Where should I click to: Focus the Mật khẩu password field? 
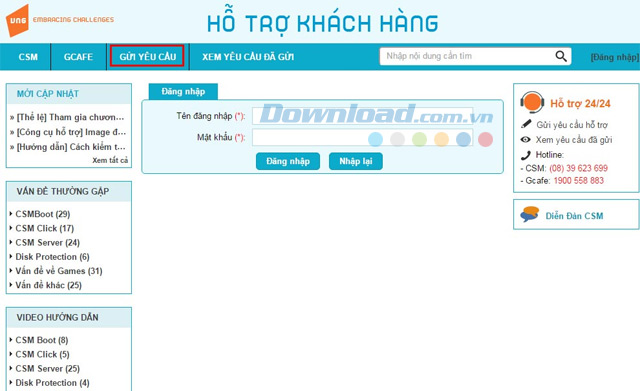tap(362, 138)
